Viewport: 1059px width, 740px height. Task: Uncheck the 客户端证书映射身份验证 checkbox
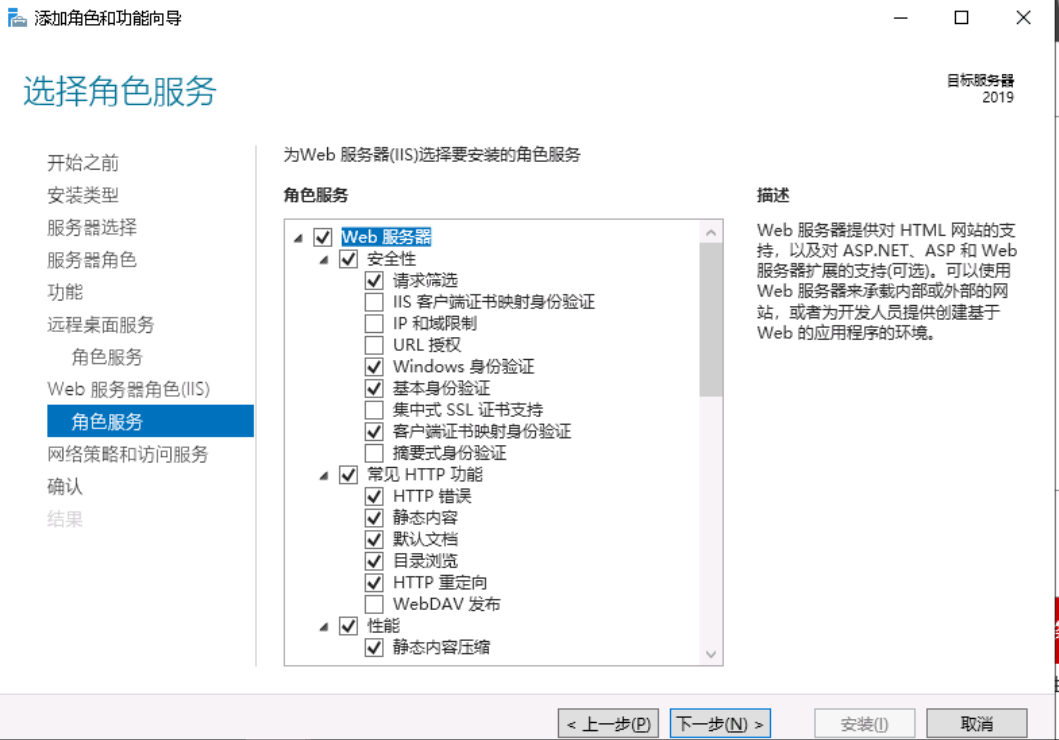[x=374, y=431]
